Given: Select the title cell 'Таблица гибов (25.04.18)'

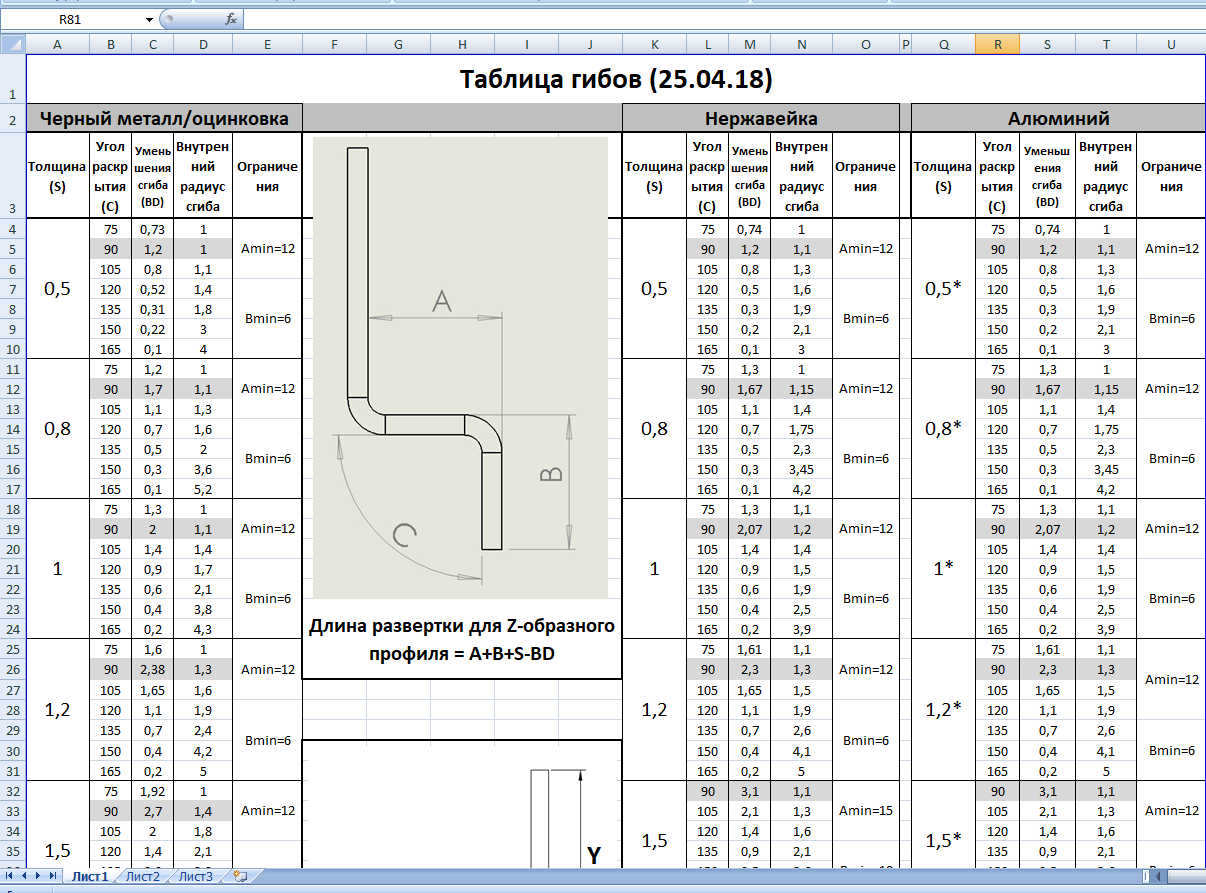Looking at the screenshot, I should (615, 79).
